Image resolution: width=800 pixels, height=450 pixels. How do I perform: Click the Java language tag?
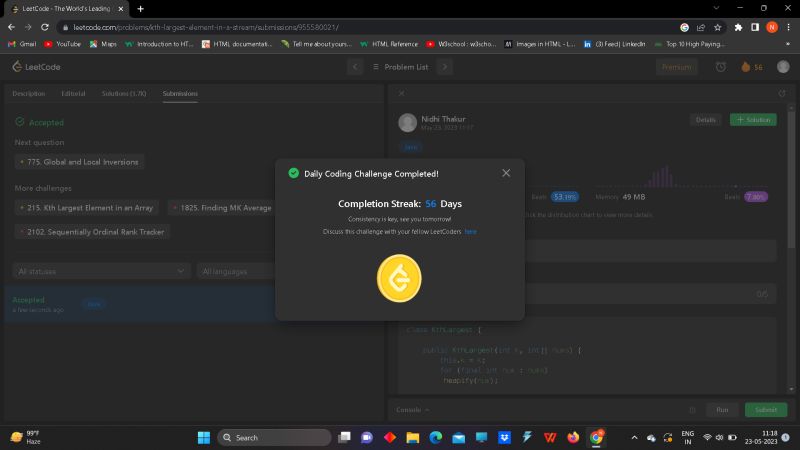pos(411,147)
